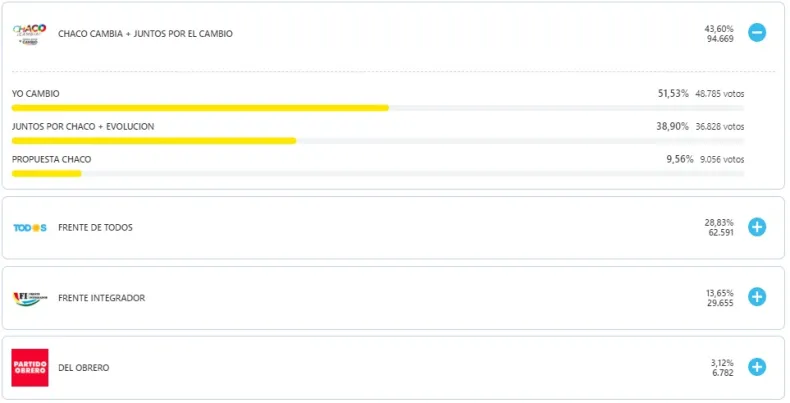Expand the Del Obrero results row
Image resolution: width=790 pixels, height=403 pixels.
(x=757, y=367)
